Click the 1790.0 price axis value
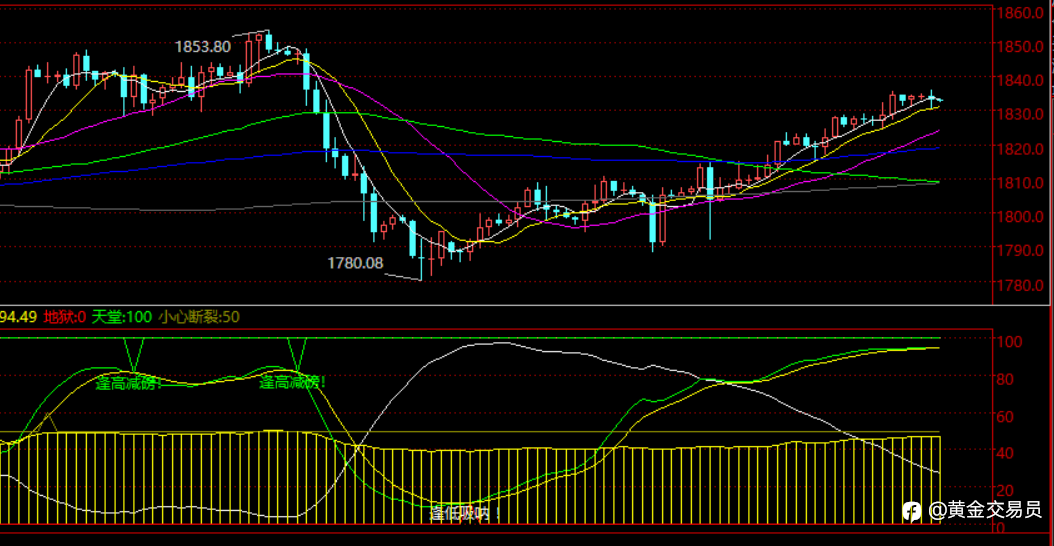This screenshot has height=546, width=1054. (1021, 250)
